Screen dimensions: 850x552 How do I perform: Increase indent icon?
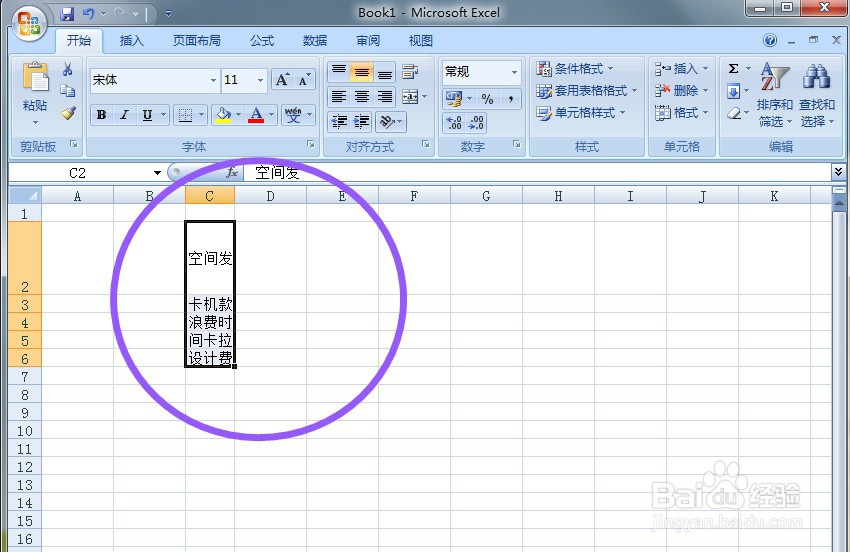point(362,122)
